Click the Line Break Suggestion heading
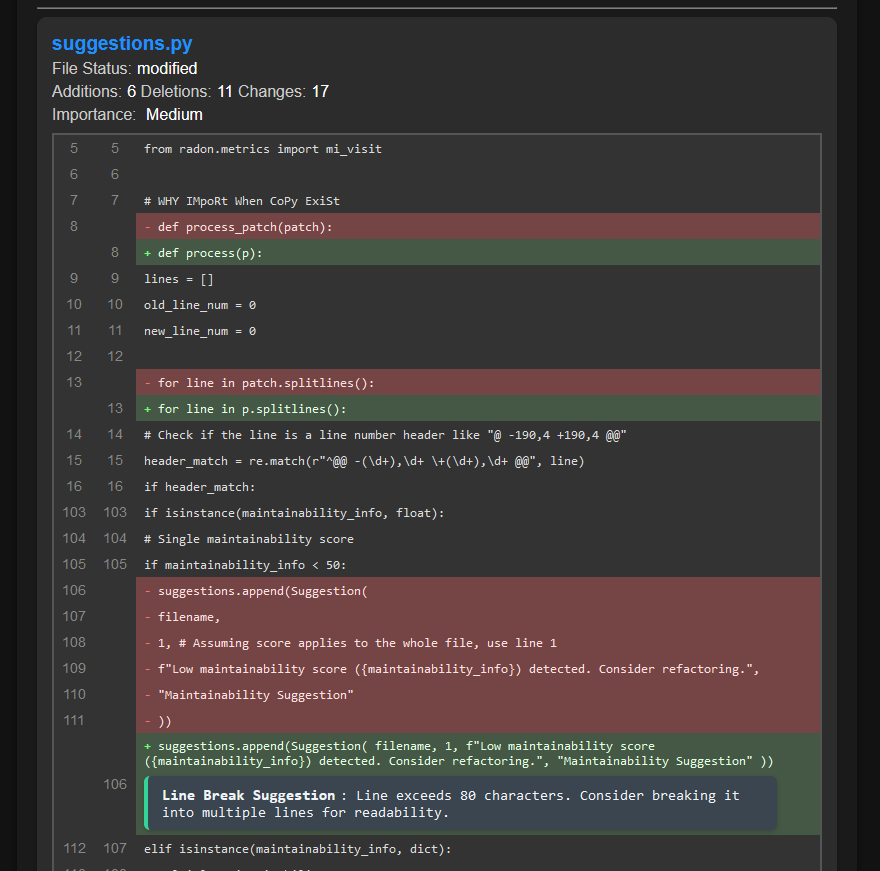880x871 pixels. point(248,796)
